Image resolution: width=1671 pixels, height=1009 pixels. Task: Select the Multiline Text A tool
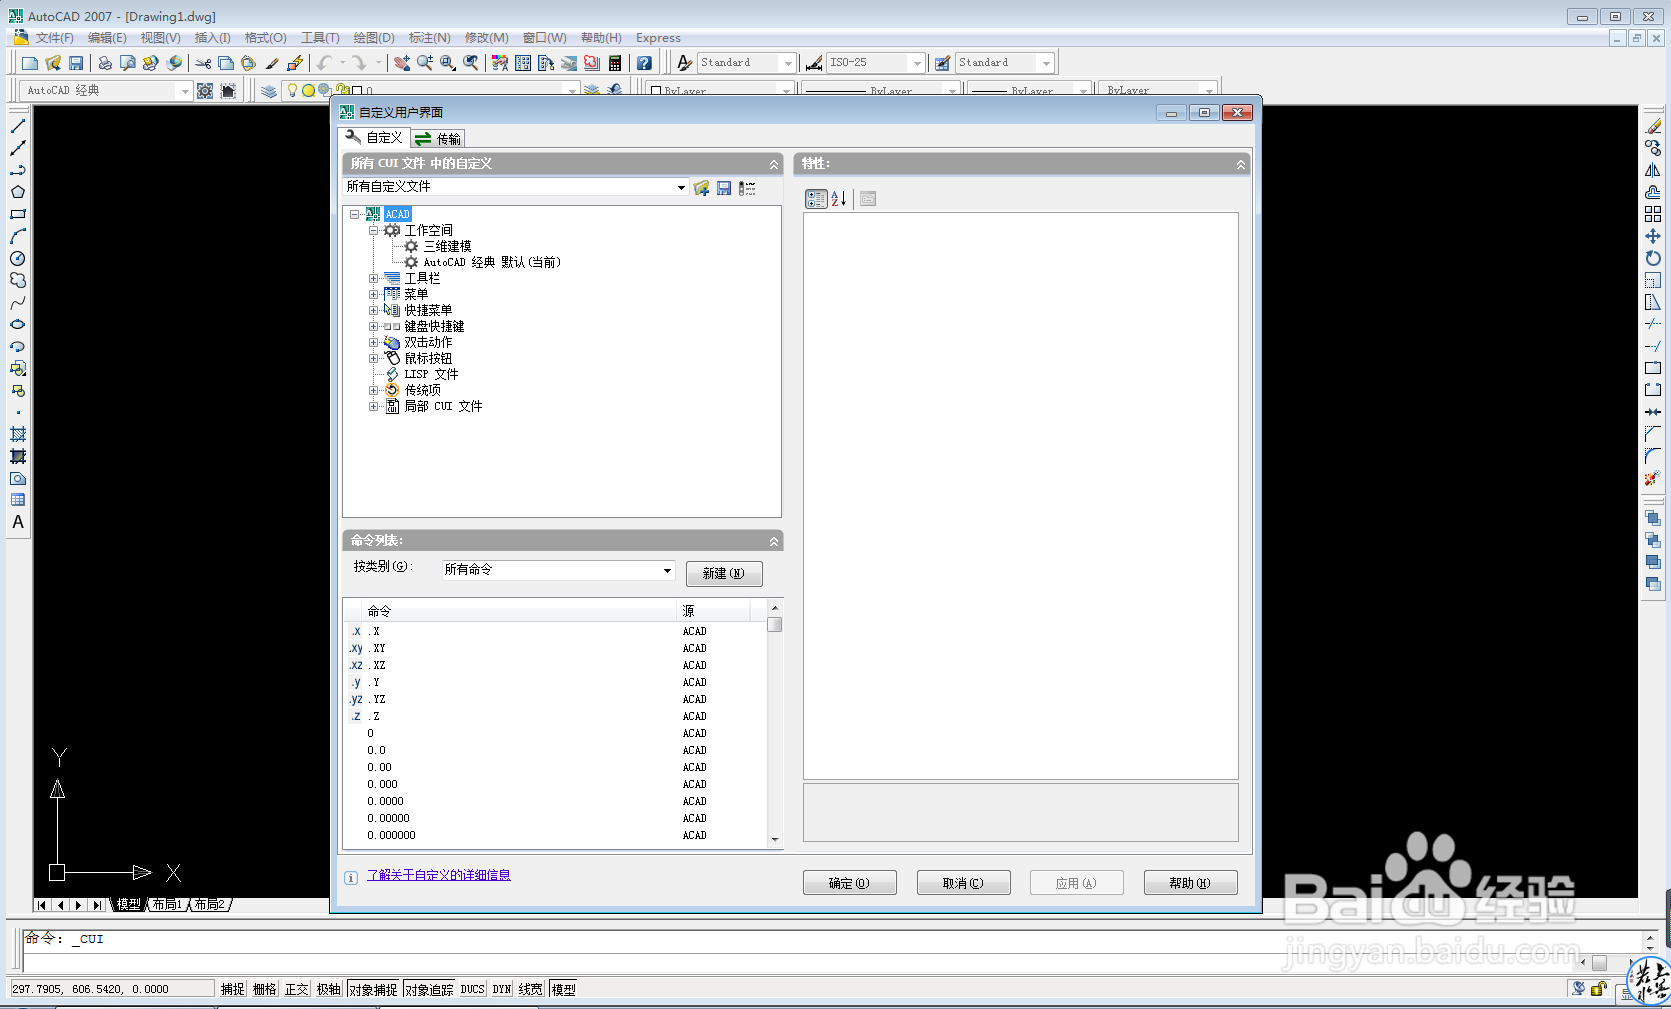(x=18, y=522)
